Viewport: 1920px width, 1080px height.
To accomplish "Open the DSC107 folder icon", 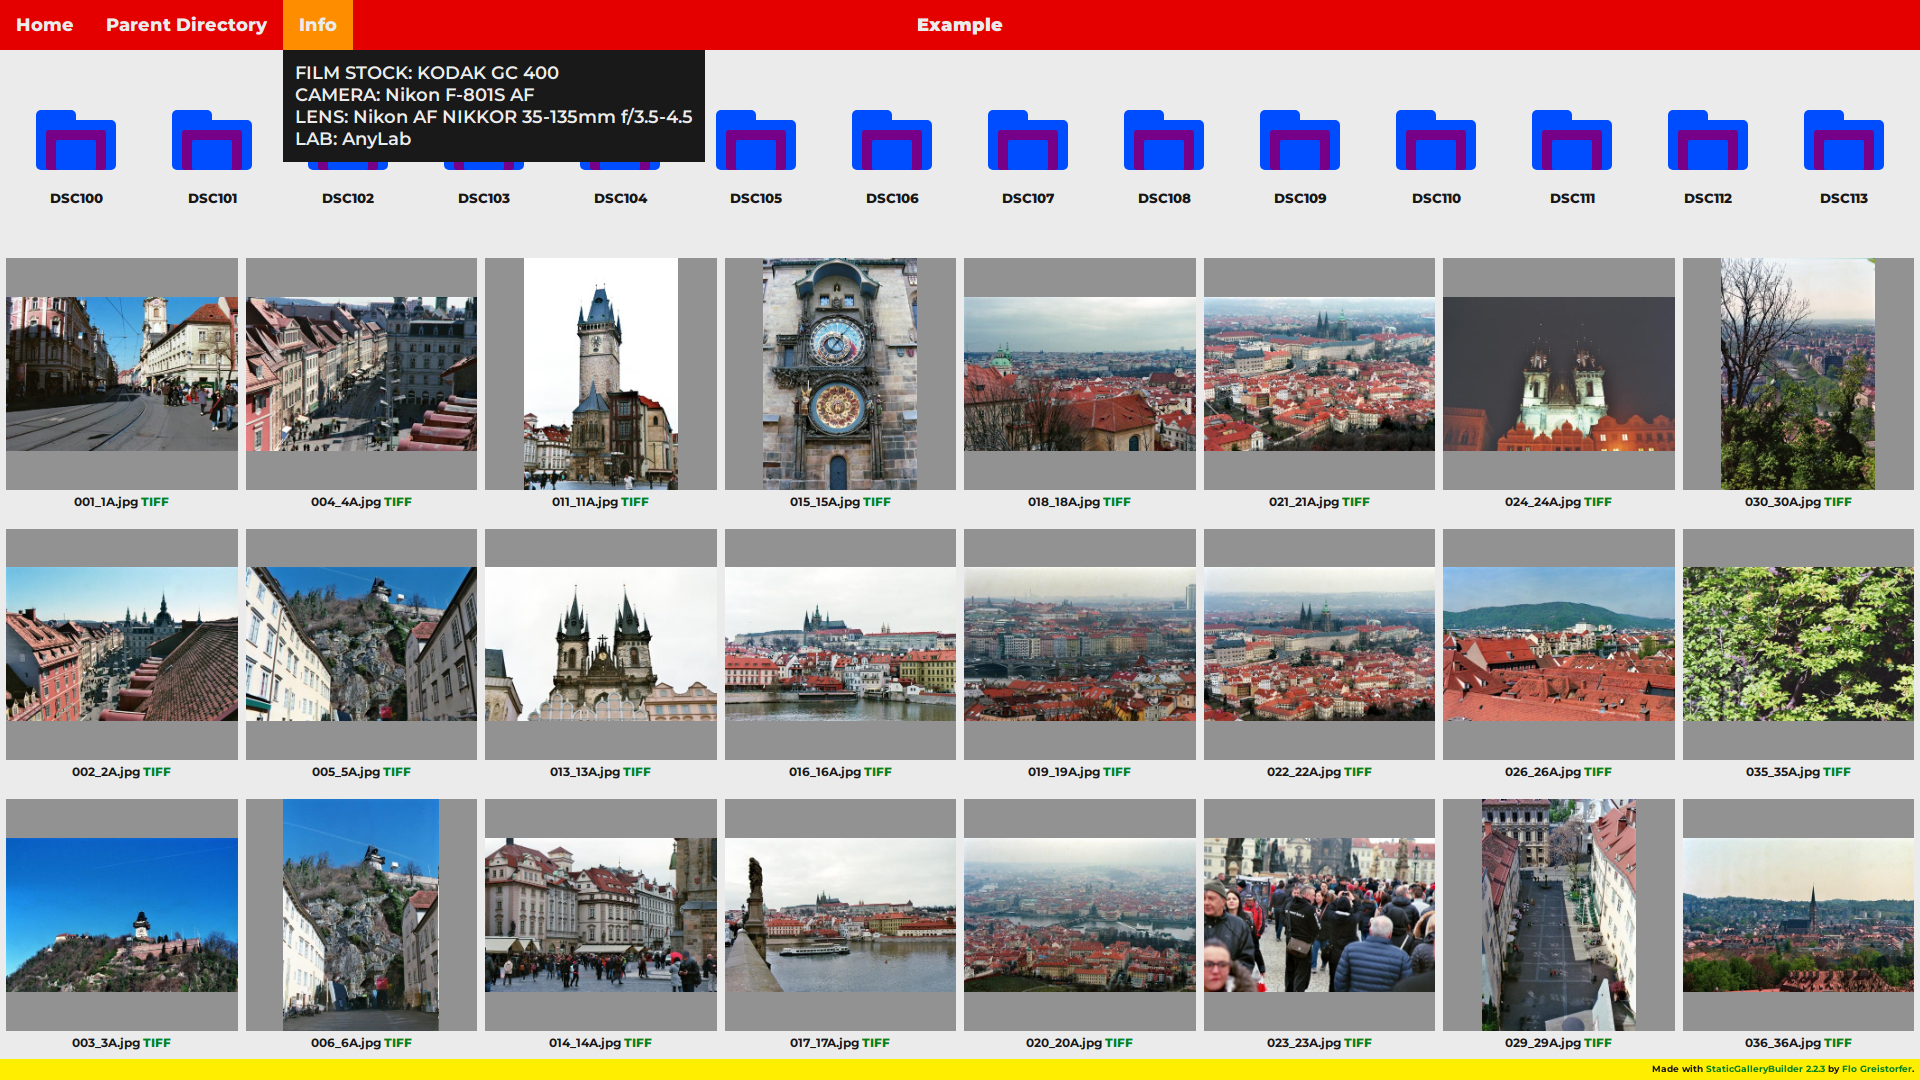I will [1028, 141].
